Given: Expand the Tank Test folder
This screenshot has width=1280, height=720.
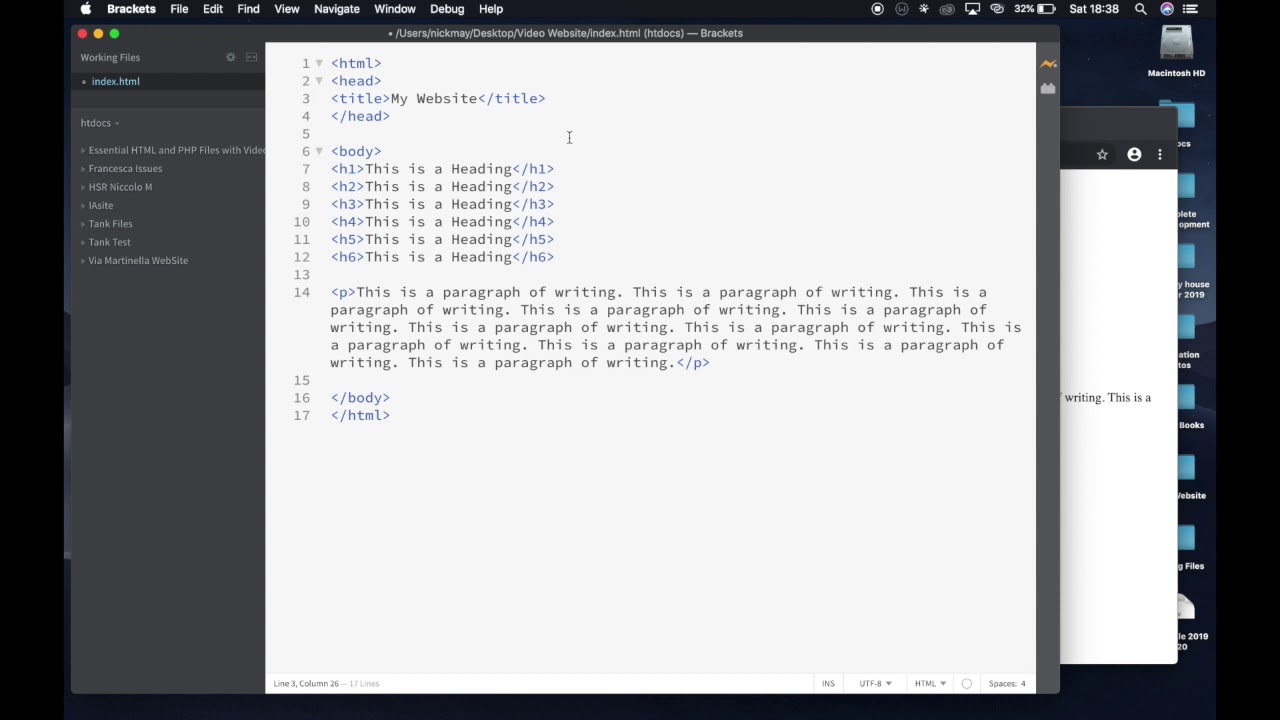Looking at the screenshot, I should [105, 242].
